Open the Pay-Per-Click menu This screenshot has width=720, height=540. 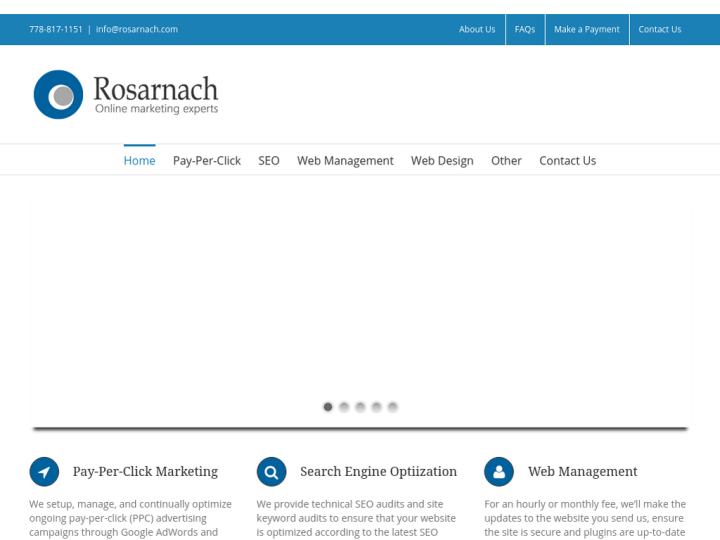point(206,160)
